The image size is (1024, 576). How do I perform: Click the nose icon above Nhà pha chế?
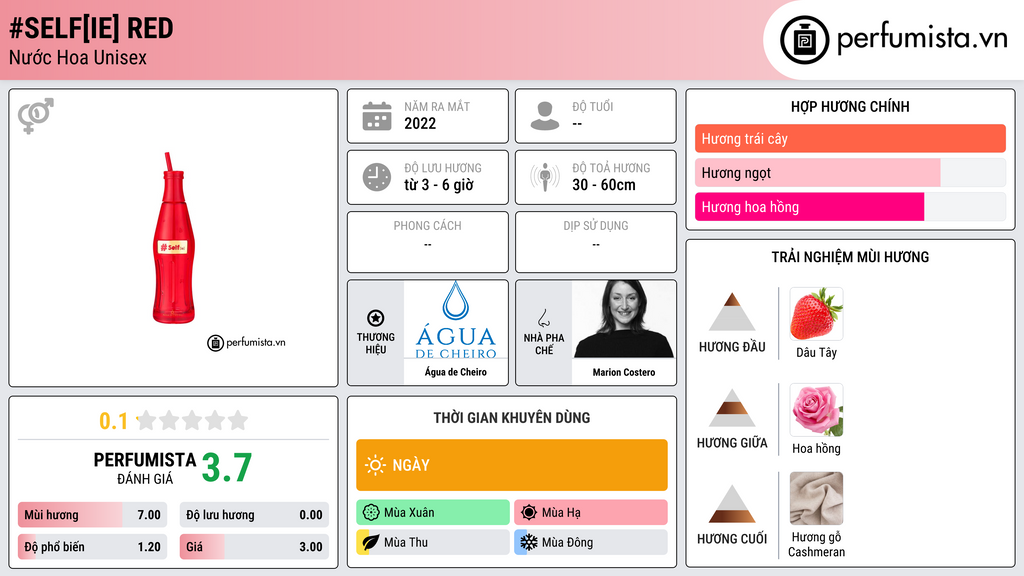point(543,318)
